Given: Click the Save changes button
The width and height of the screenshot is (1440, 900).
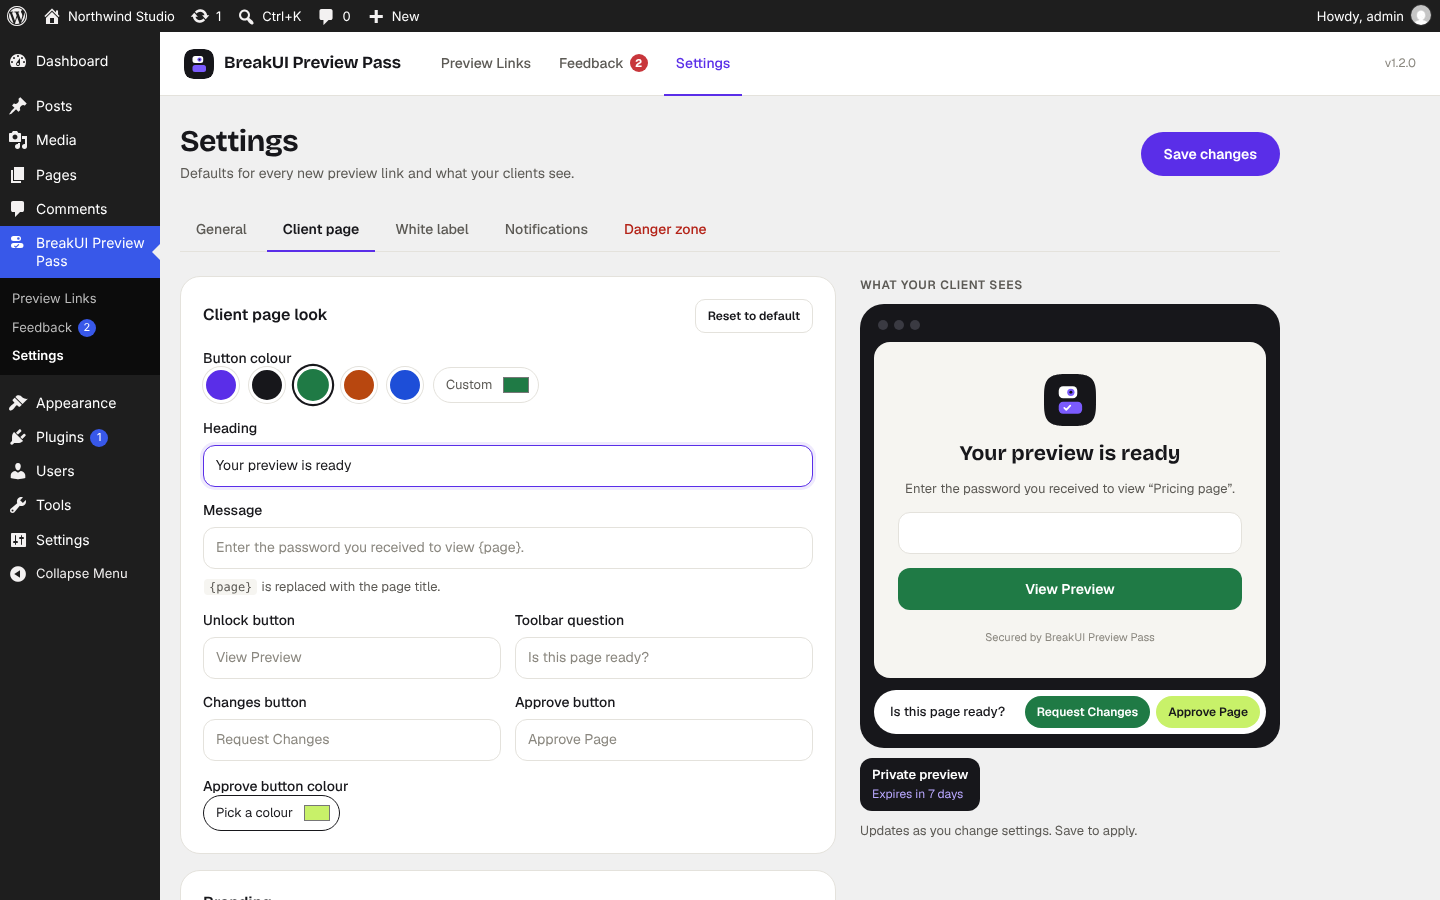Looking at the screenshot, I should tap(1210, 154).
